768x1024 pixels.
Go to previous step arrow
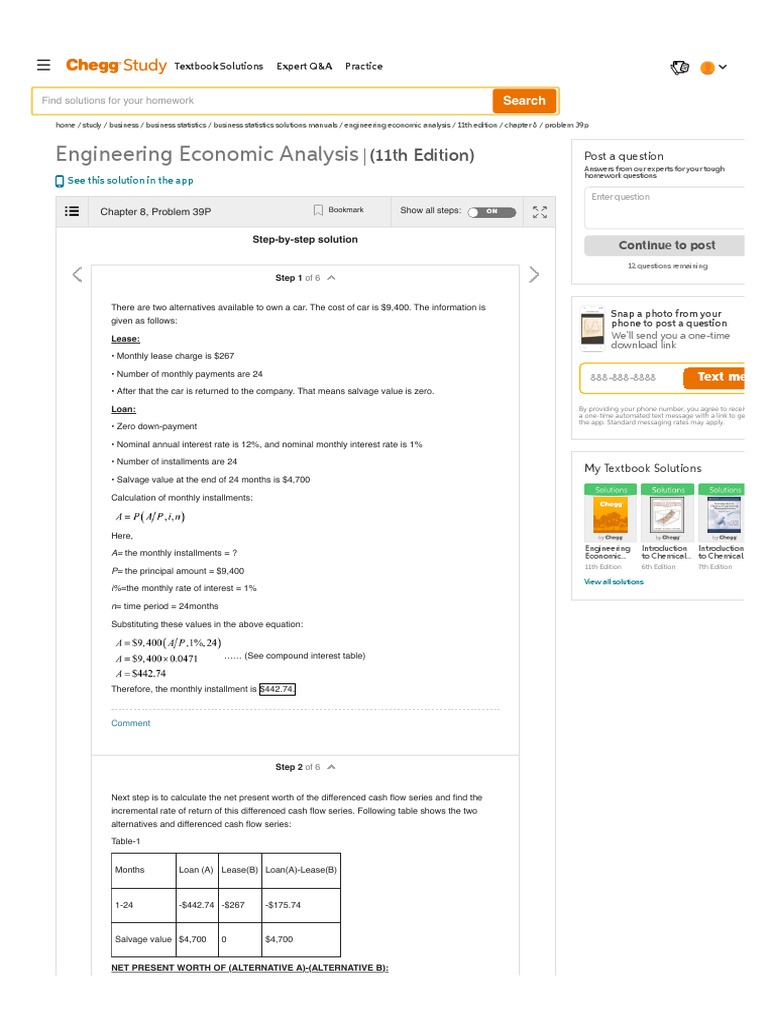77,275
